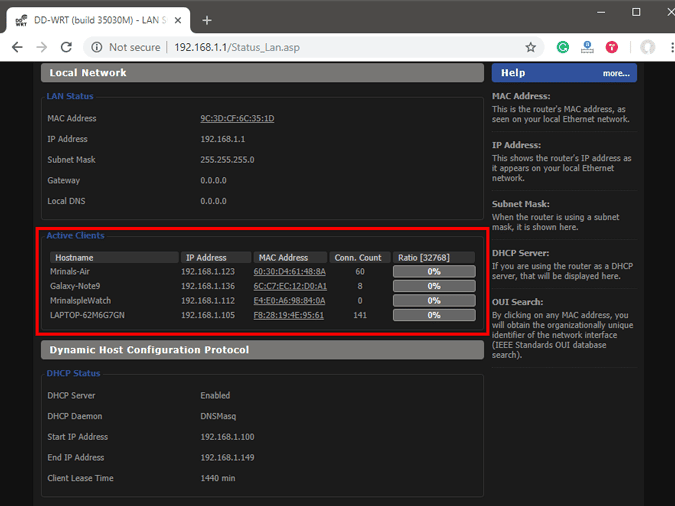The width and height of the screenshot is (675, 506).
Task: Maximize the browser window
Action: pyautogui.click(x=636, y=12)
